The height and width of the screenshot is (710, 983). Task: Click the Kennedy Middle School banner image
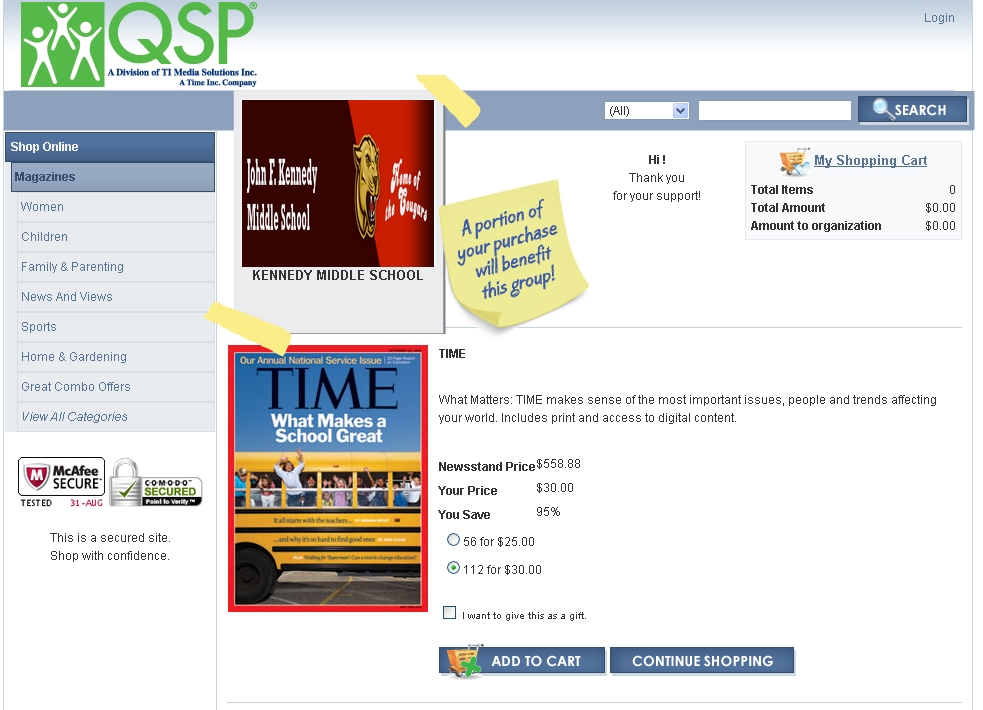coord(338,183)
